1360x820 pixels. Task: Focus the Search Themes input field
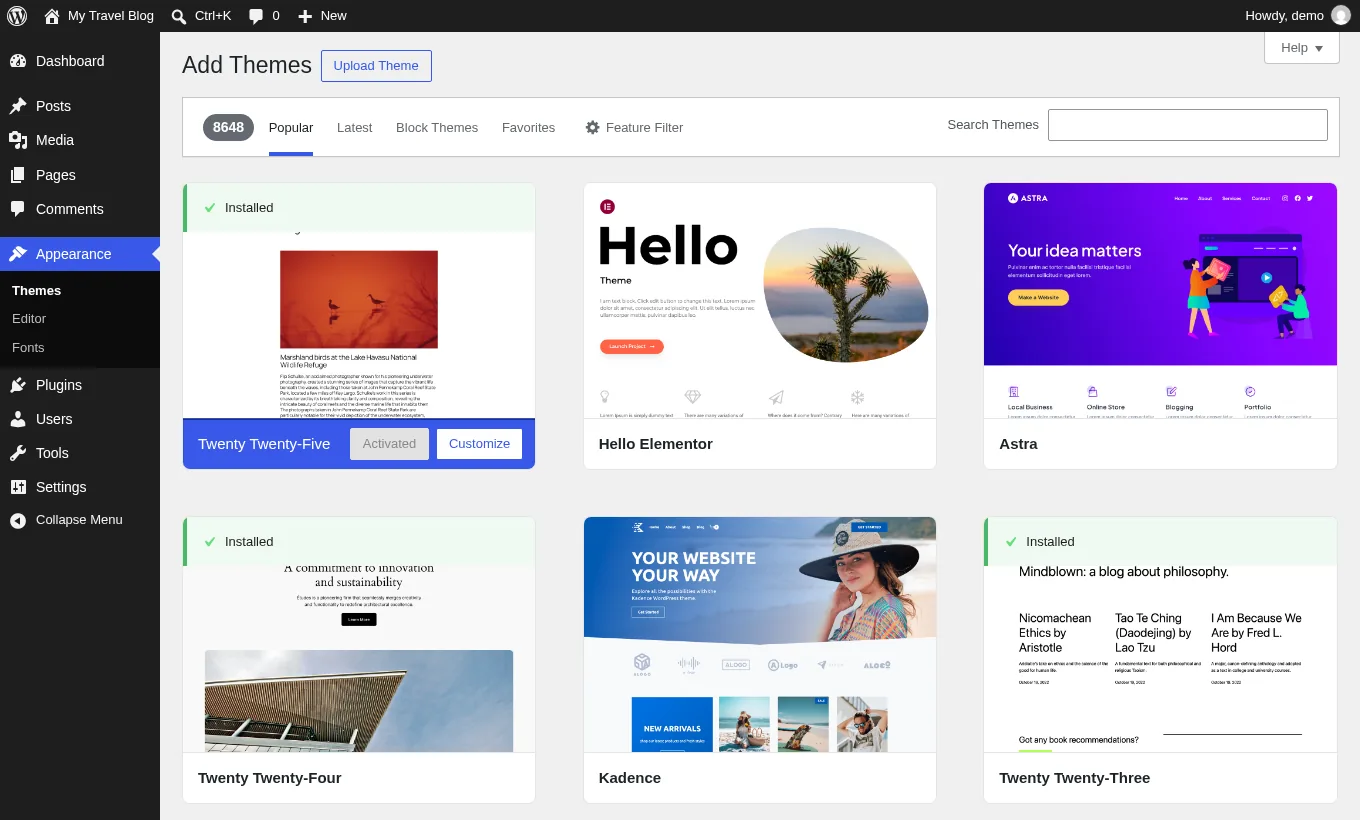1188,125
